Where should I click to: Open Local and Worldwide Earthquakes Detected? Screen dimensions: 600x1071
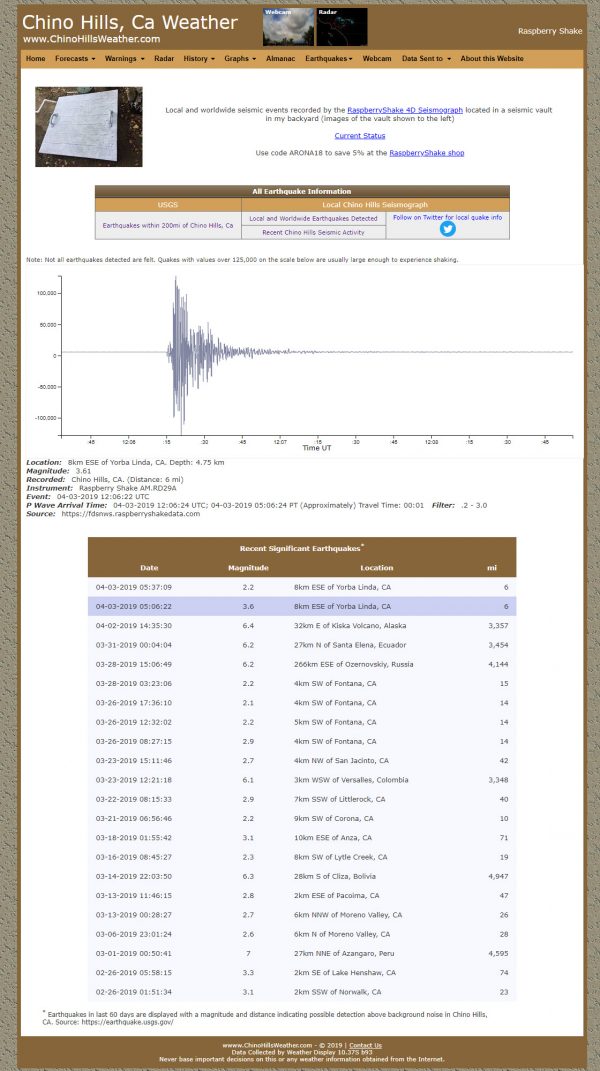coord(313,219)
